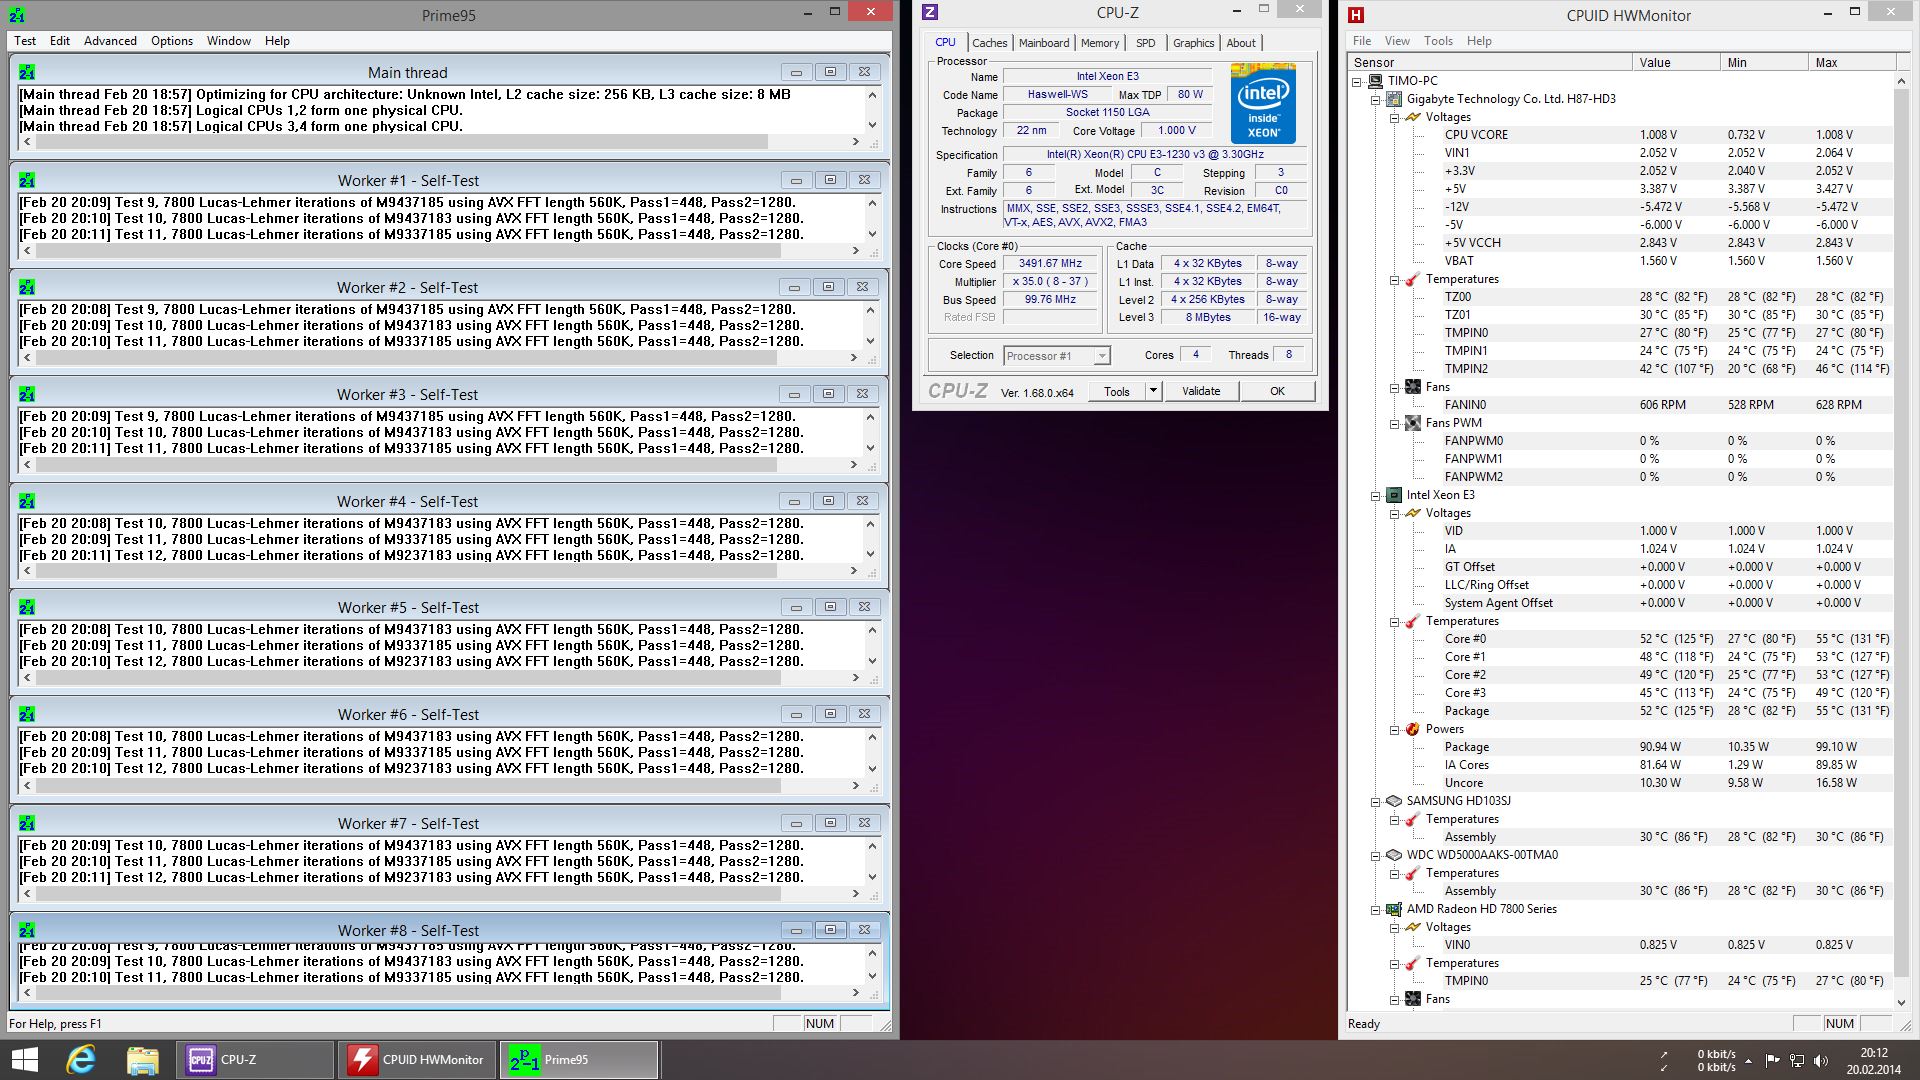Click the CPU-Z title bar icon
Viewport: 1920px width, 1080px height.
pos(930,12)
